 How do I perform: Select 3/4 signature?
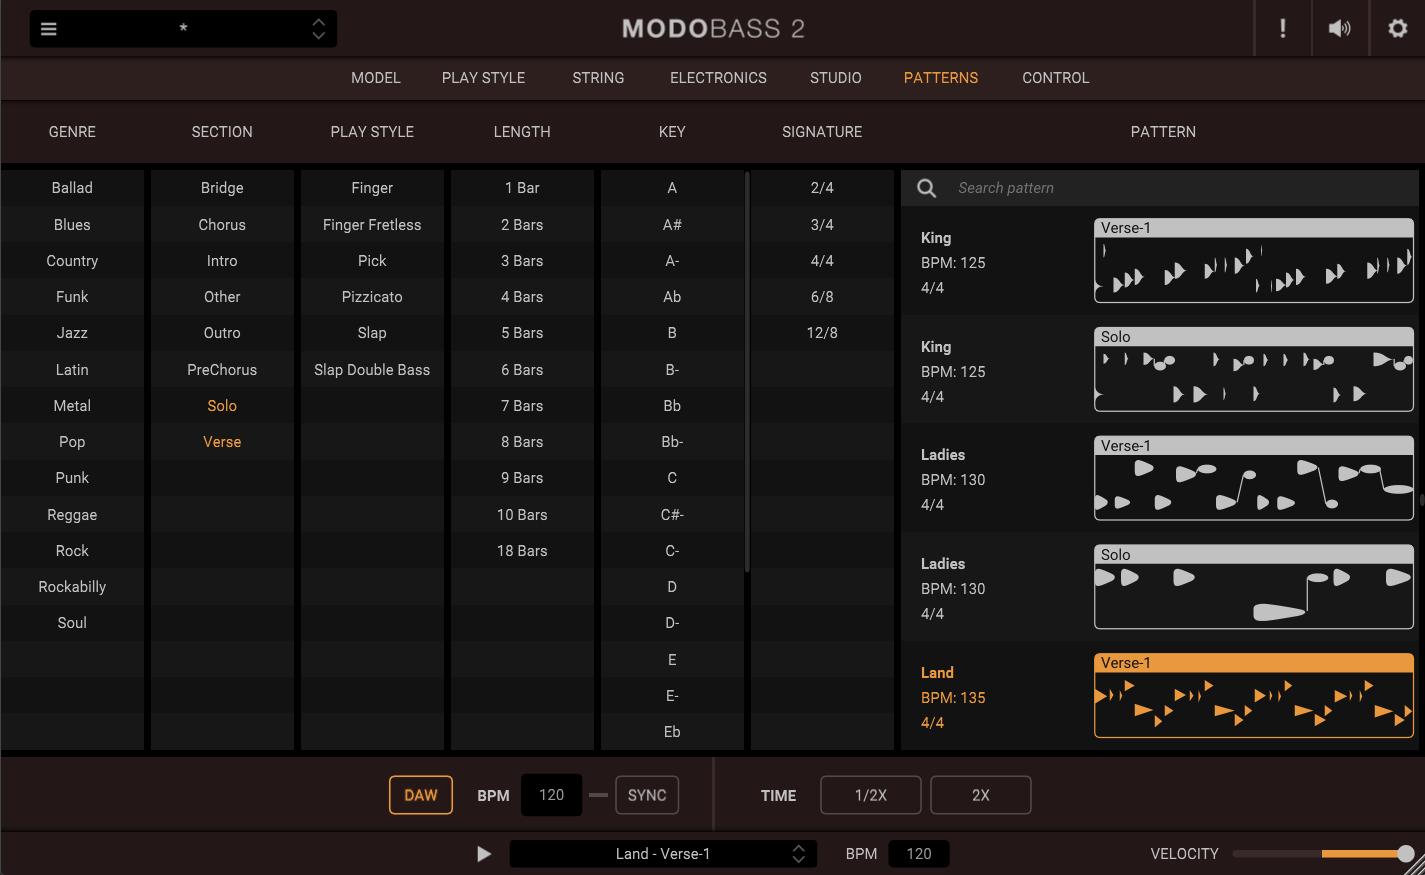[x=822, y=225]
